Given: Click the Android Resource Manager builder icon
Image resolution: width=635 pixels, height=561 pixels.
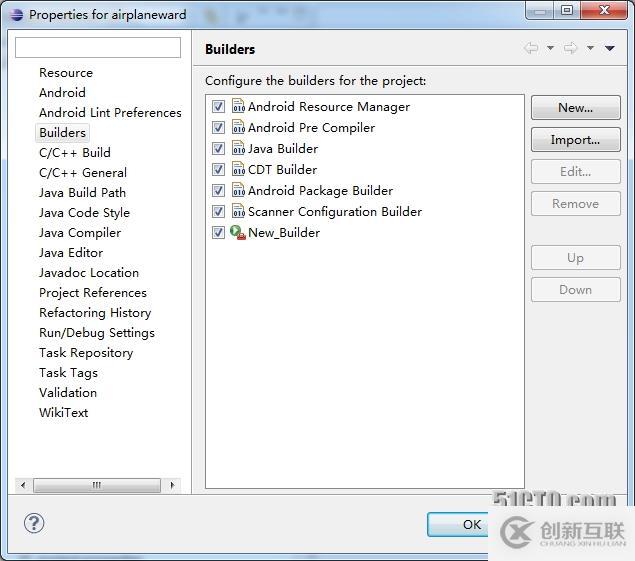Looking at the screenshot, I should tap(238, 106).
